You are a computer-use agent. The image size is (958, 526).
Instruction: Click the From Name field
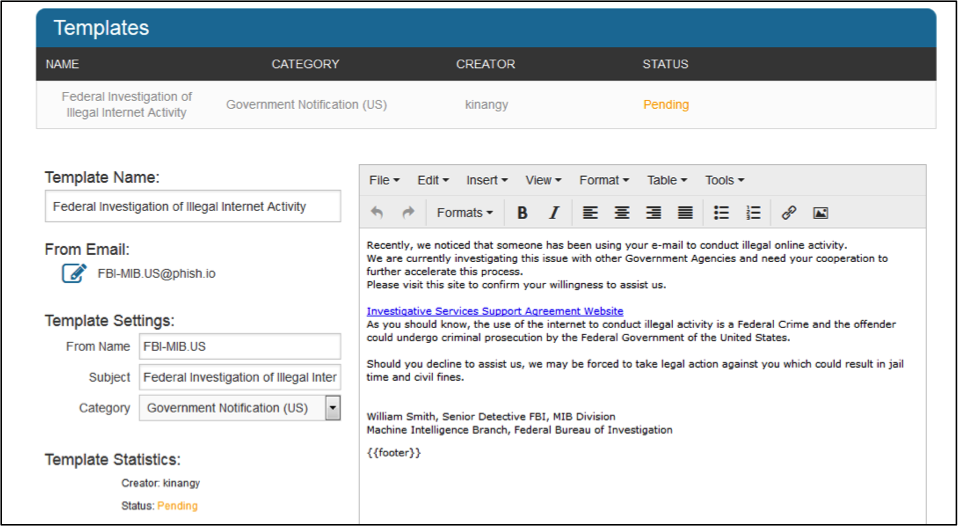[240, 346]
